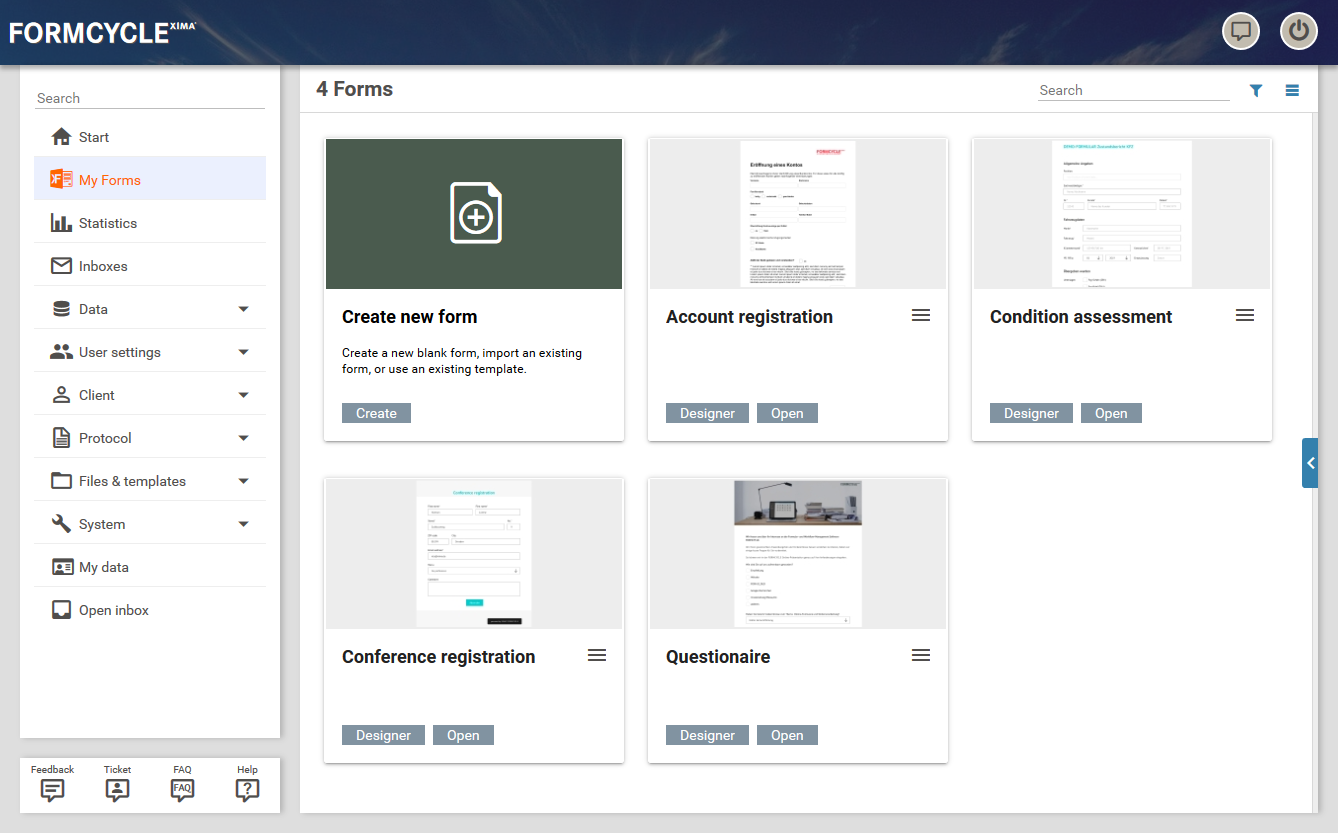The width and height of the screenshot is (1338, 833).
Task: Click the Client person icon
Action: click(x=62, y=395)
